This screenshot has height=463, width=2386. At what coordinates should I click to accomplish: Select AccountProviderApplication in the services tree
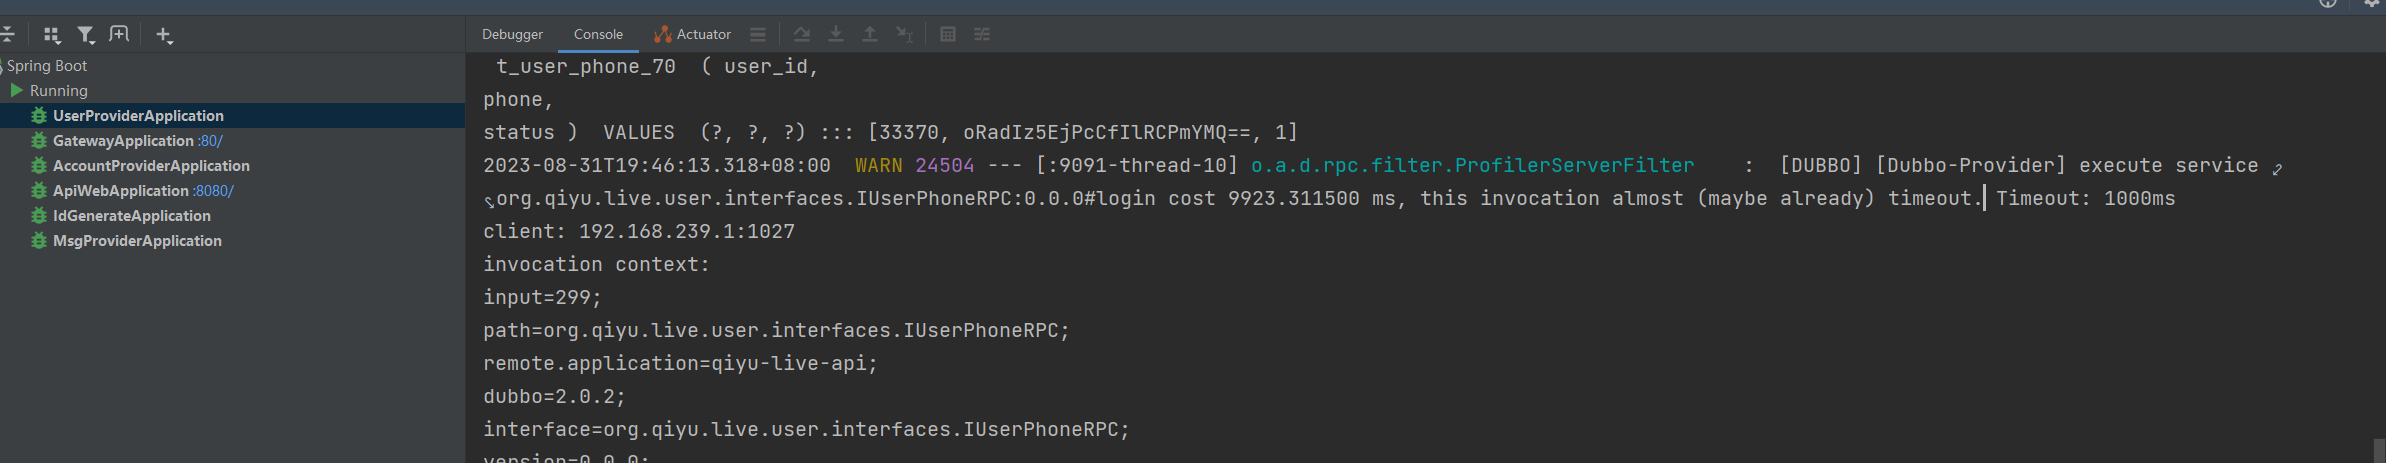pos(151,166)
